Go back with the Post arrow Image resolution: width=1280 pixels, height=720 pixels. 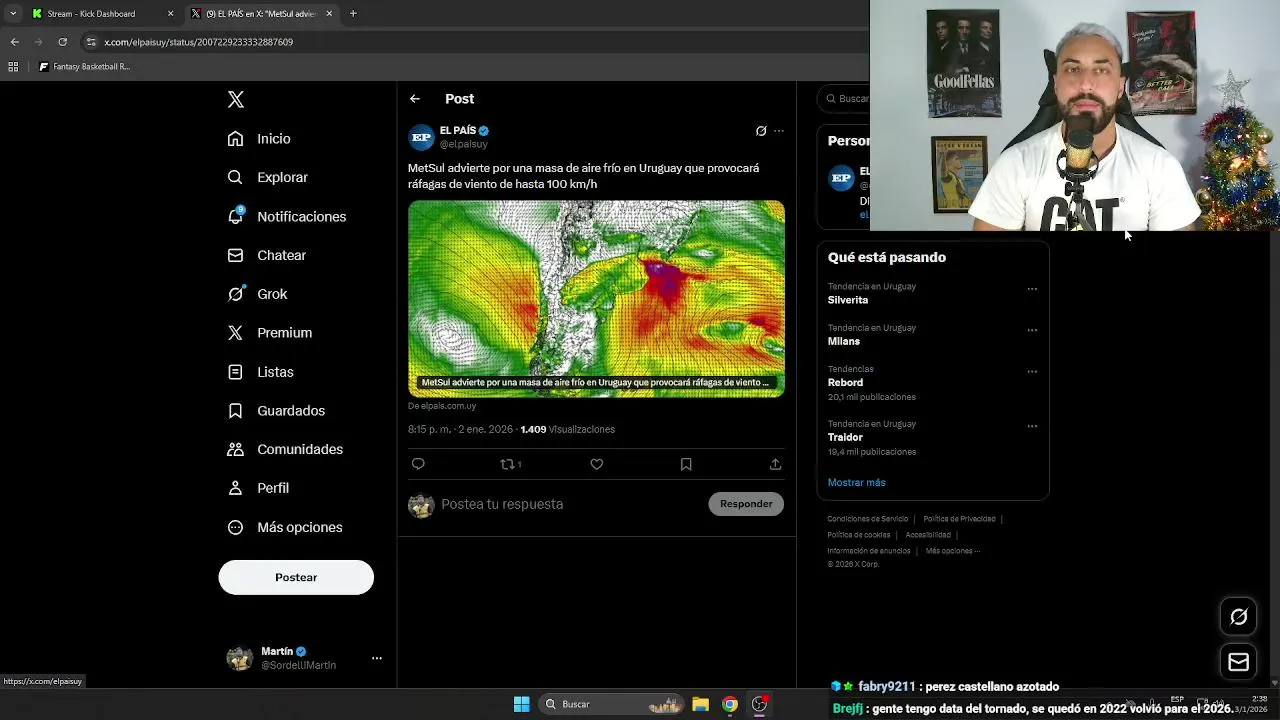[415, 99]
